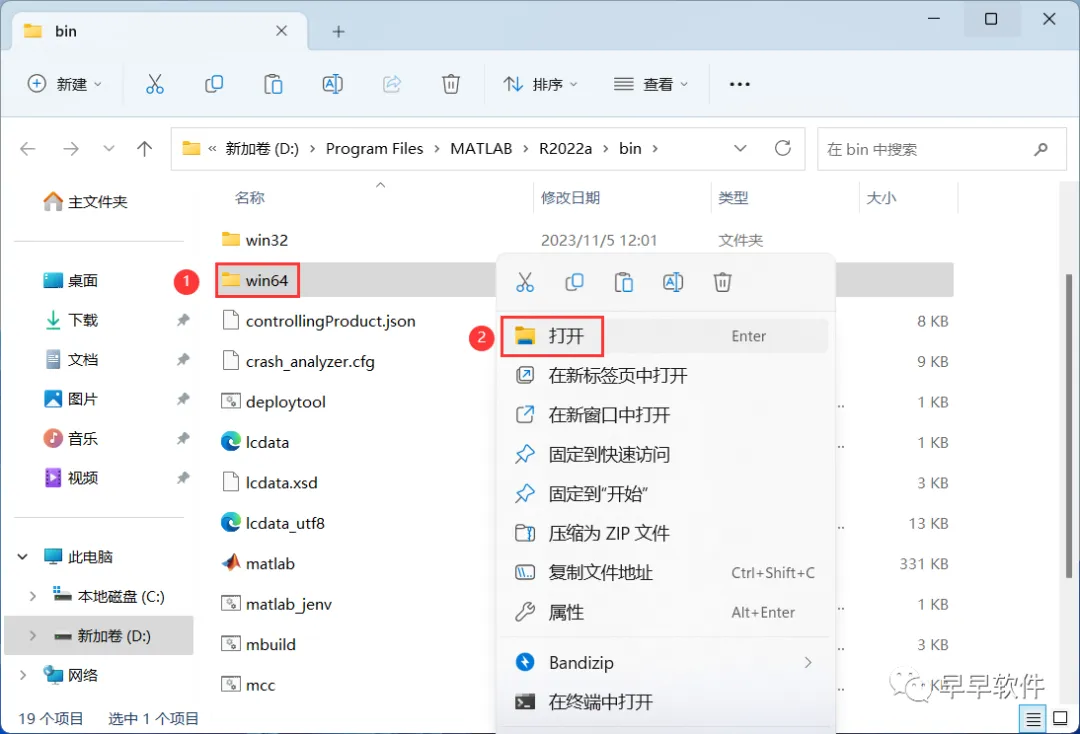1080x734 pixels.
Task: Open 下载 in the sidebar
Action: [x=72, y=319]
